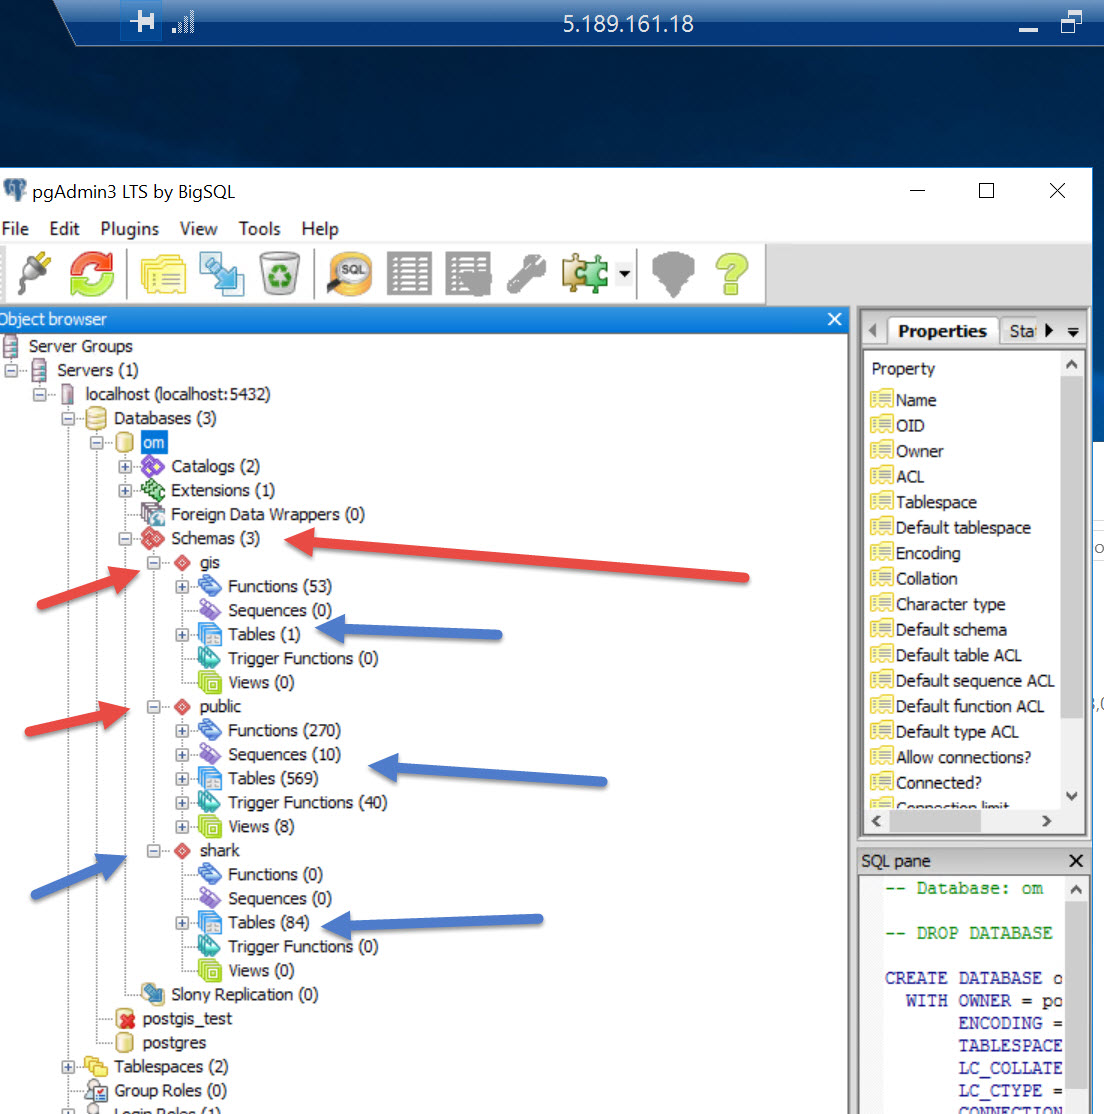
Task: Open the Tools menu
Action: click(259, 229)
